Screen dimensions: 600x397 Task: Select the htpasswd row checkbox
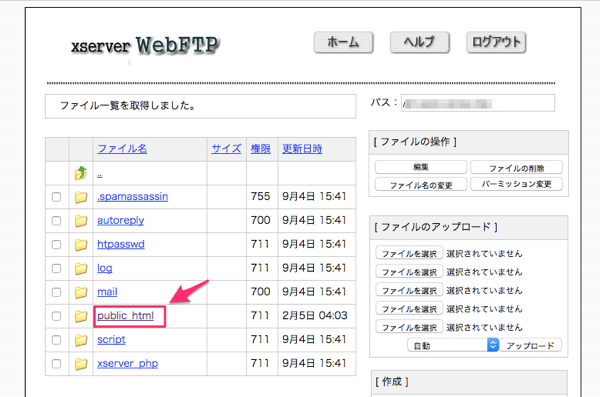click(56, 244)
